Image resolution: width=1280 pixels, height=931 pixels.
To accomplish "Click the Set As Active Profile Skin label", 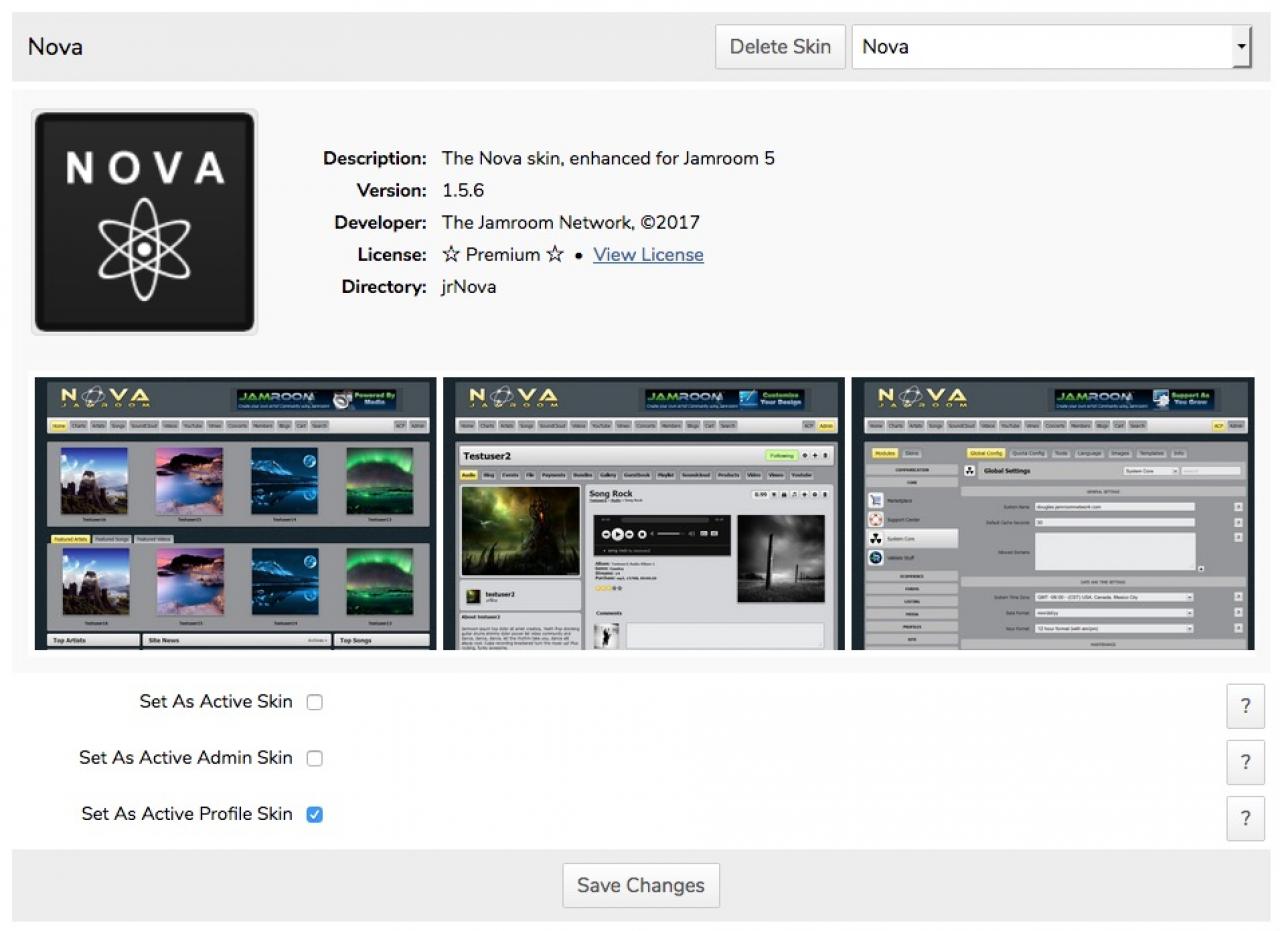I will pyautogui.click(x=187, y=814).
